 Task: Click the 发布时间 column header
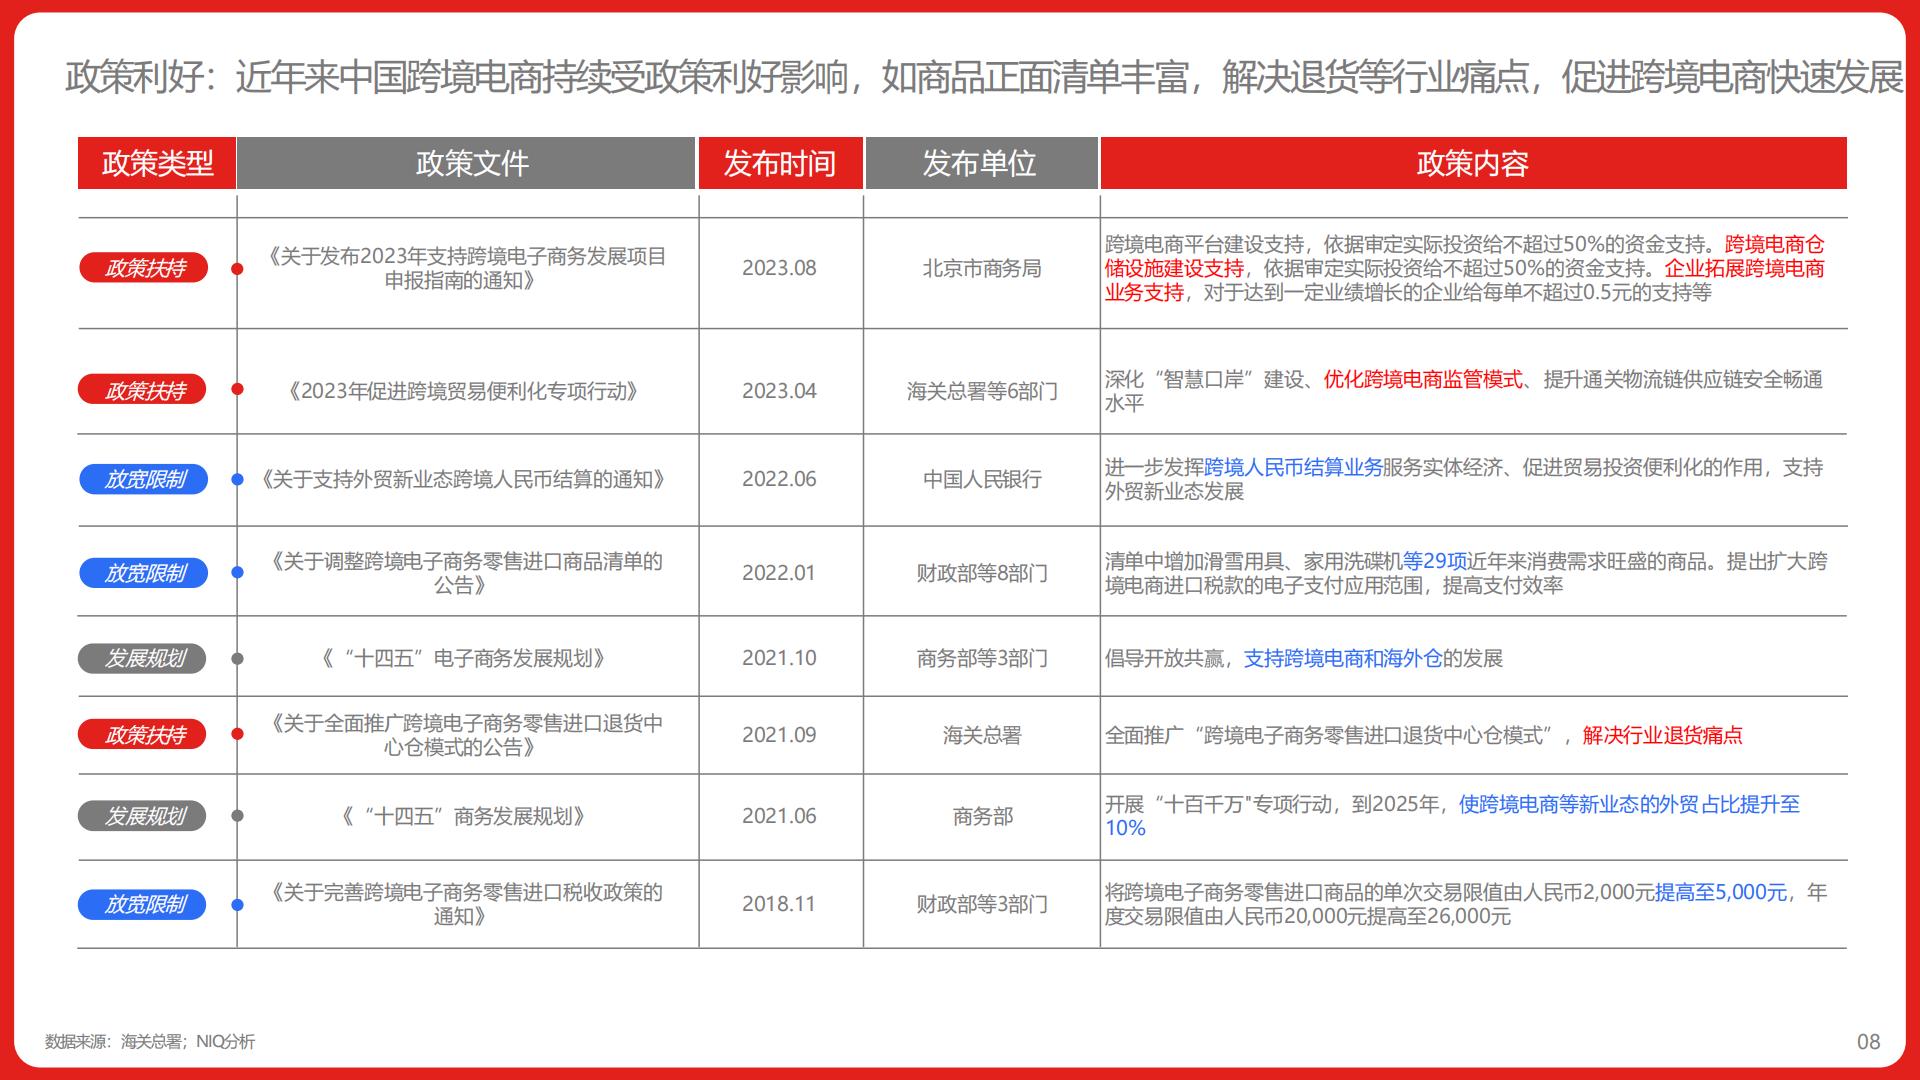780,163
